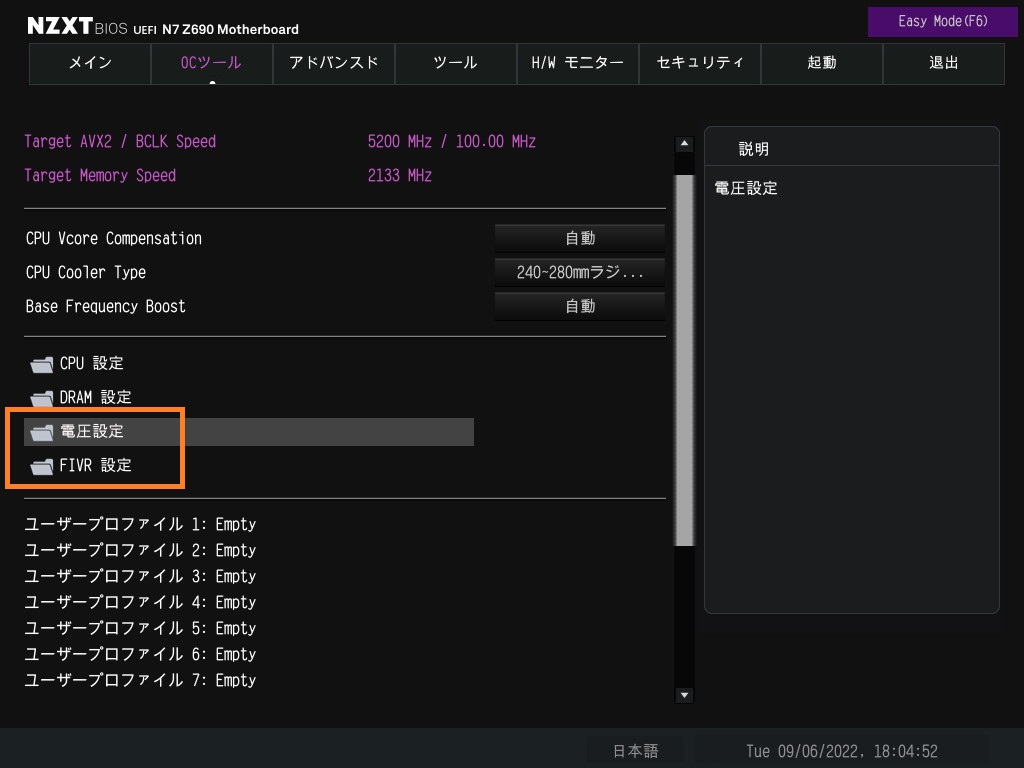Image resolution: width=1024 pixels, height=768 pixels.
Task: Click the Target Memory Speed label
Action: [x=100, y=176]
